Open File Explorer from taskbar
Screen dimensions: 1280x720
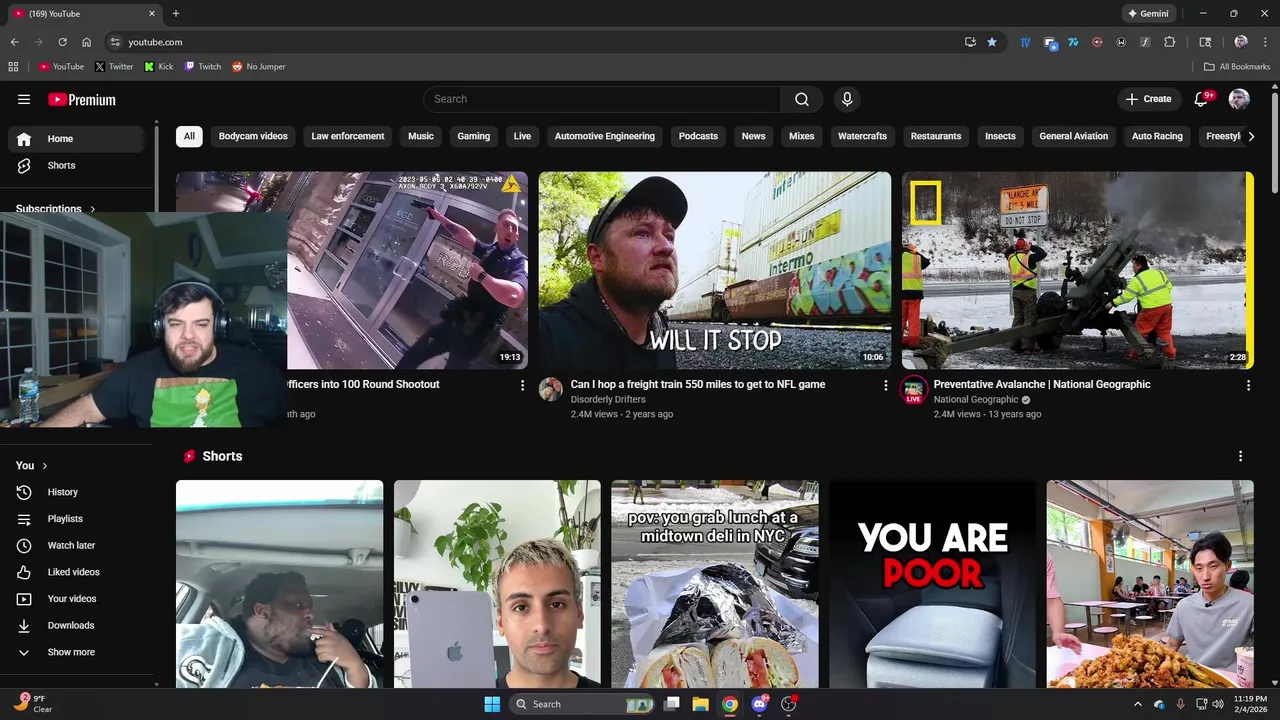coord(701,704)
